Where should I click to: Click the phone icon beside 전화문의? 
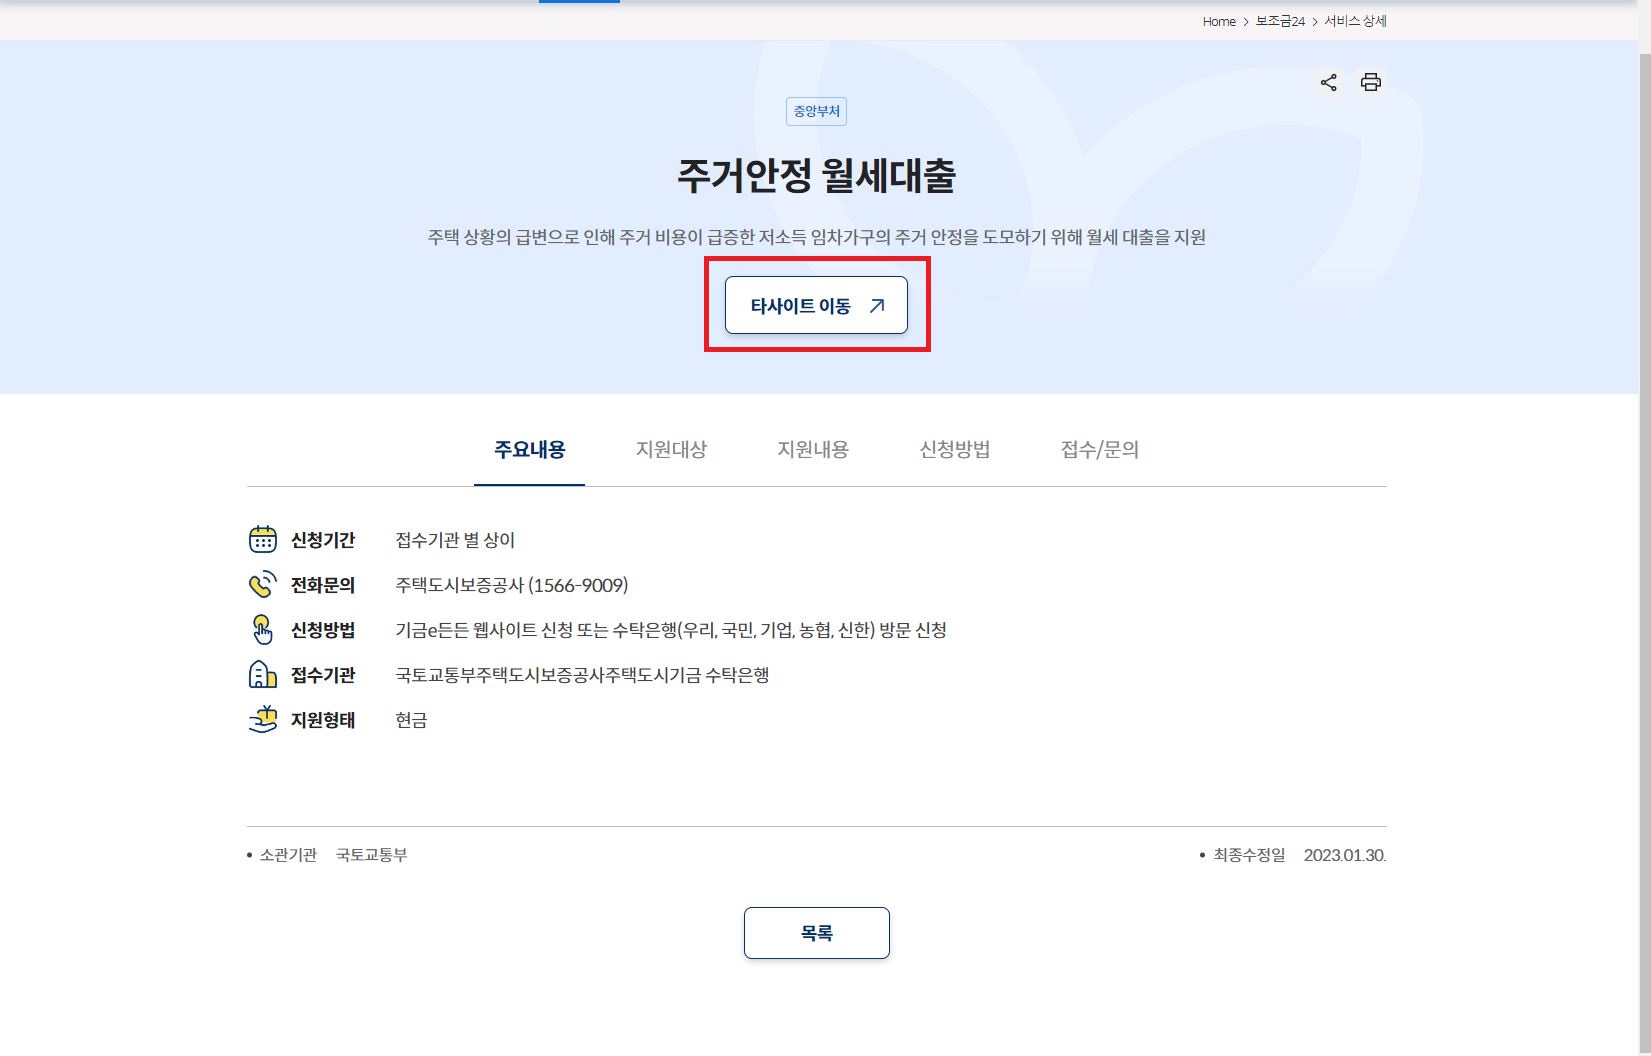tap(262, 585)
